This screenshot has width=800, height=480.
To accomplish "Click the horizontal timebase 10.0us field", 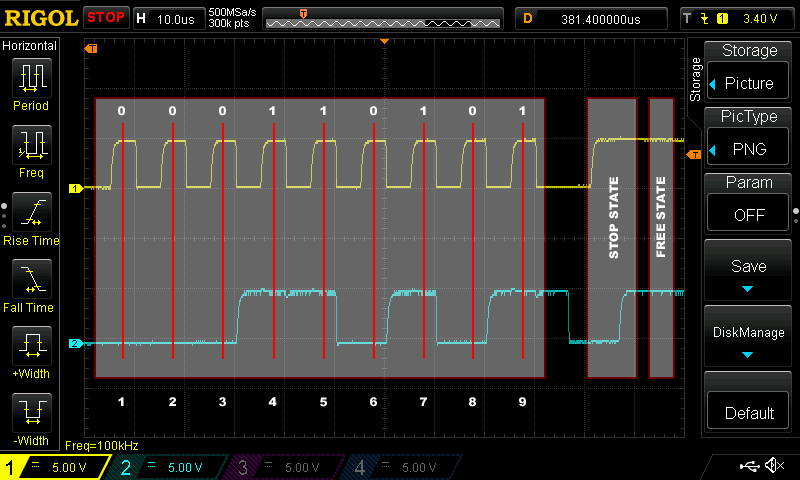I will (169, 19).
